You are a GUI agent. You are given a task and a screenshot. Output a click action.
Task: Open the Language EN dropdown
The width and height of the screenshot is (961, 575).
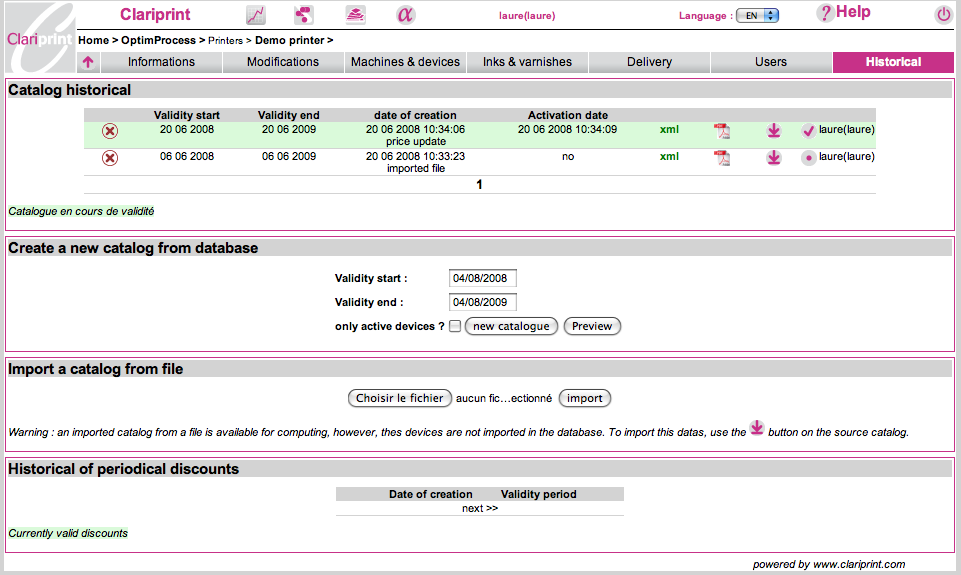(x=757, y=16)
